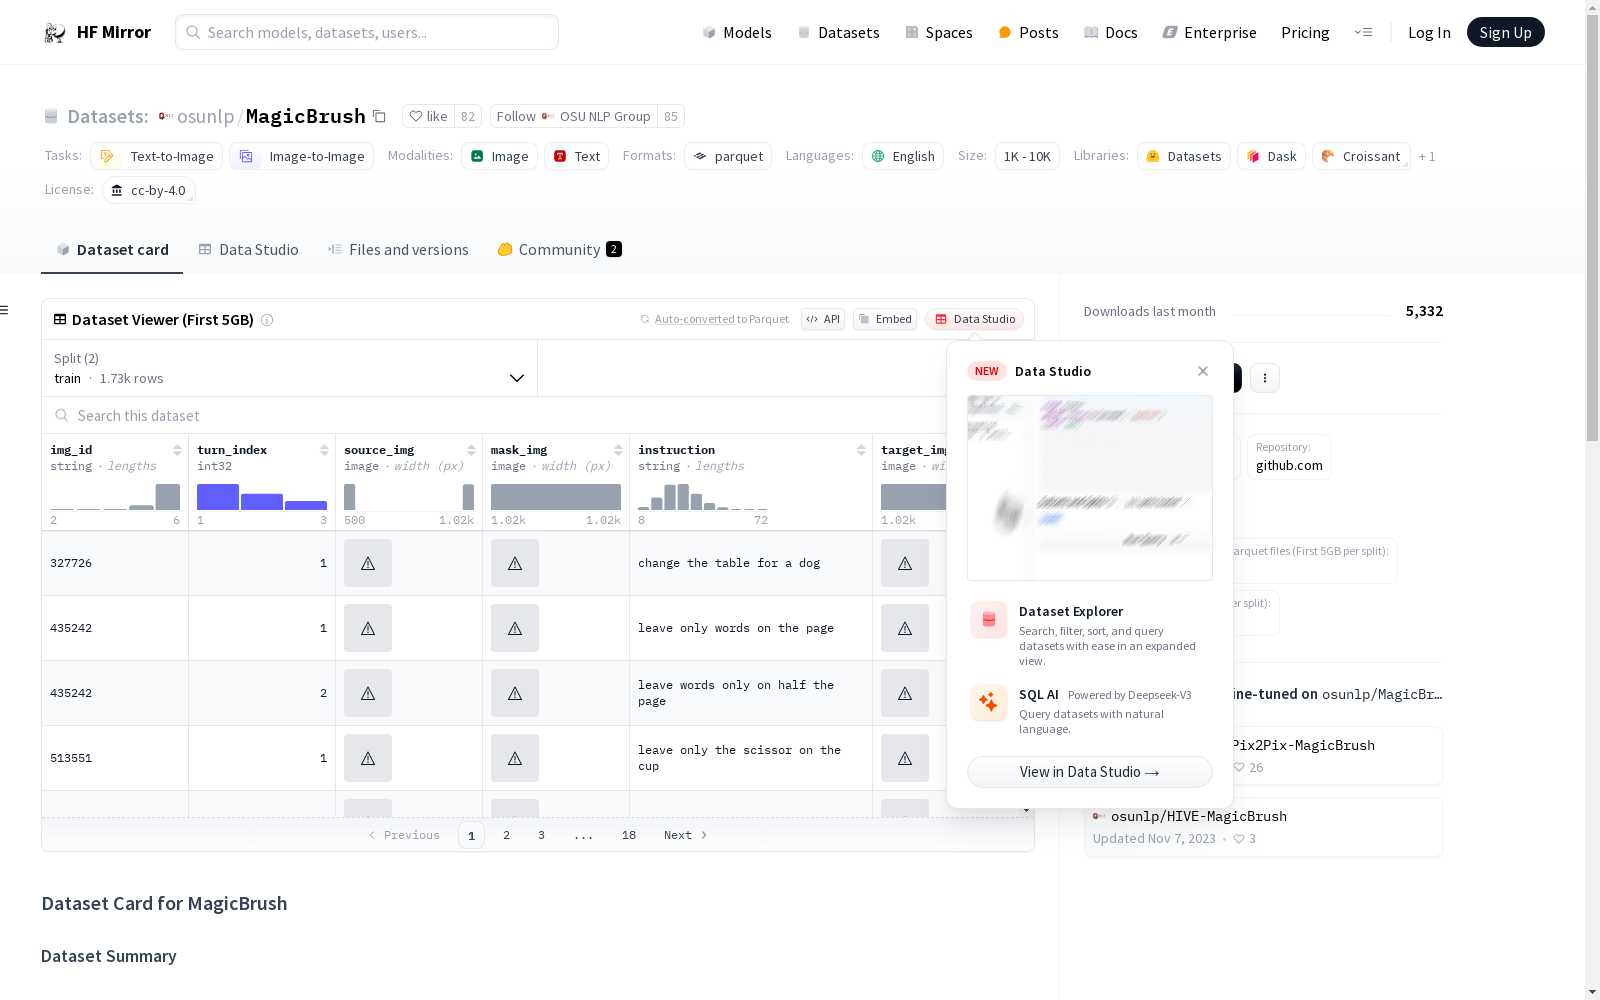Click the Embed button
The width and height of the screenshot is (1600, 1000).
(x=885, y=319)
